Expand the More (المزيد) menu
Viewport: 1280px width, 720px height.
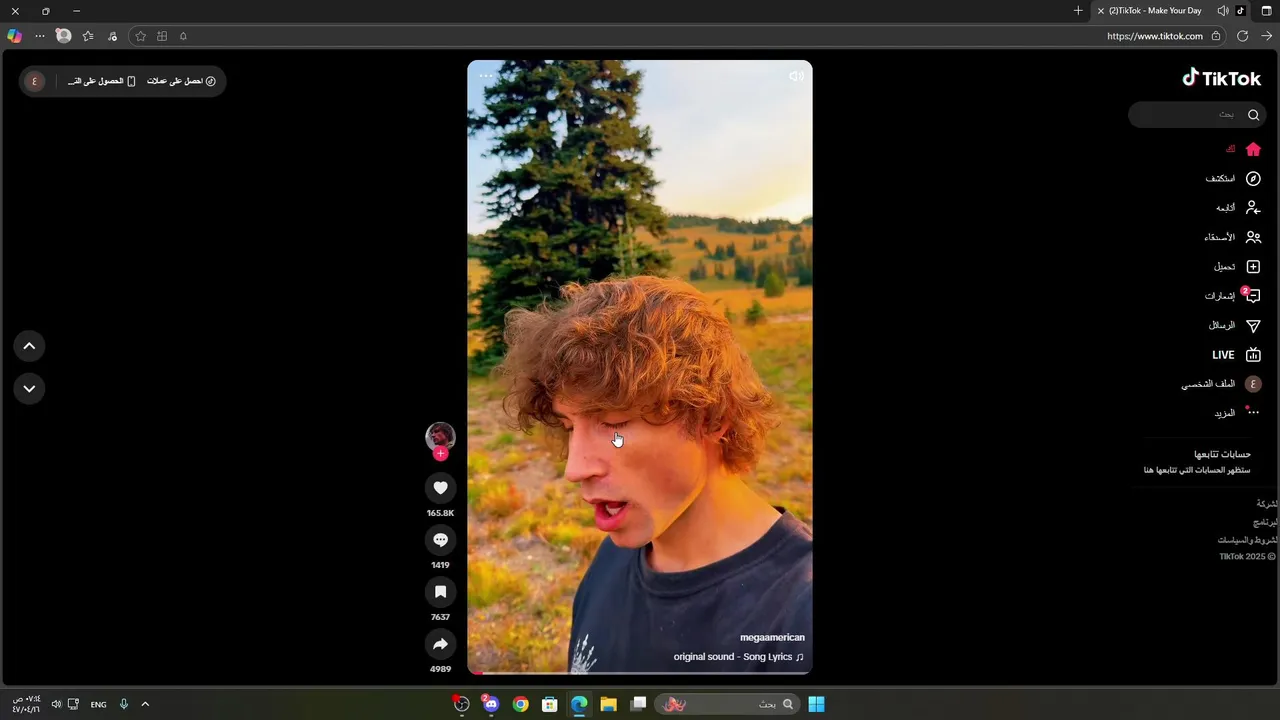1238,413
